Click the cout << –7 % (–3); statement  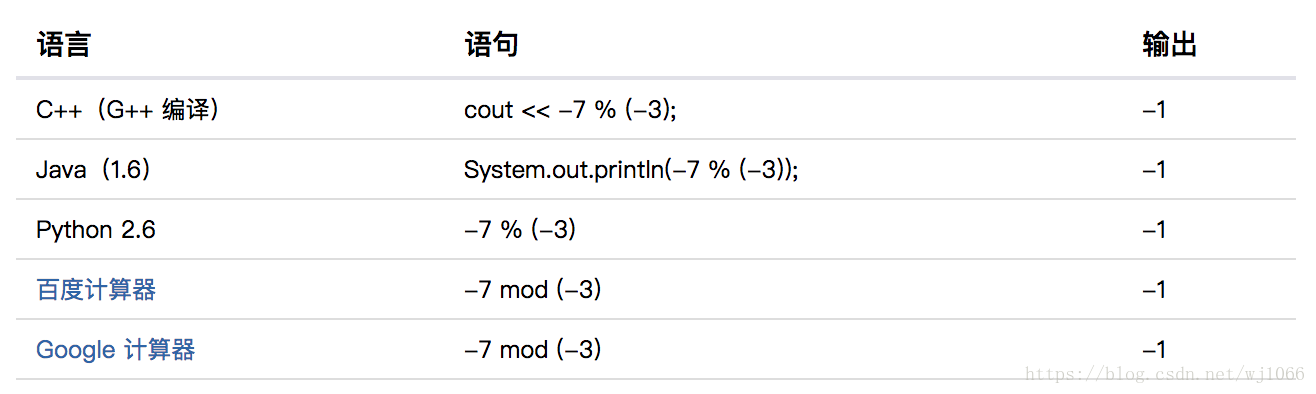point(570,110)
